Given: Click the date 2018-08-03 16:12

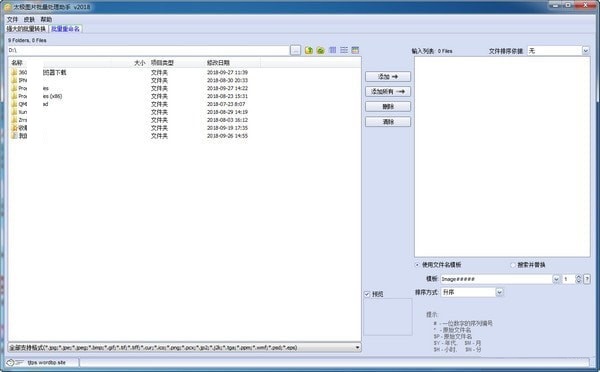Looking at the screenshot, I should tap(227, 120).
